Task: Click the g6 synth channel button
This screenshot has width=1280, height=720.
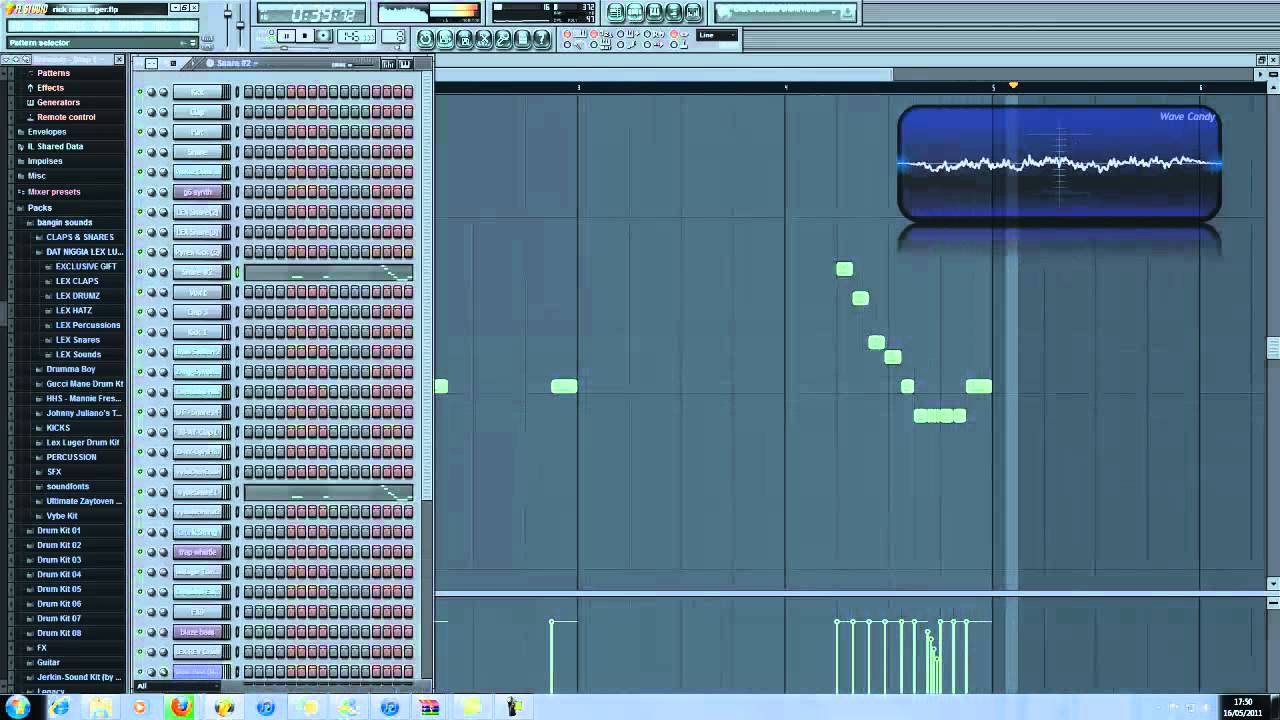Action: pos(197,192)
